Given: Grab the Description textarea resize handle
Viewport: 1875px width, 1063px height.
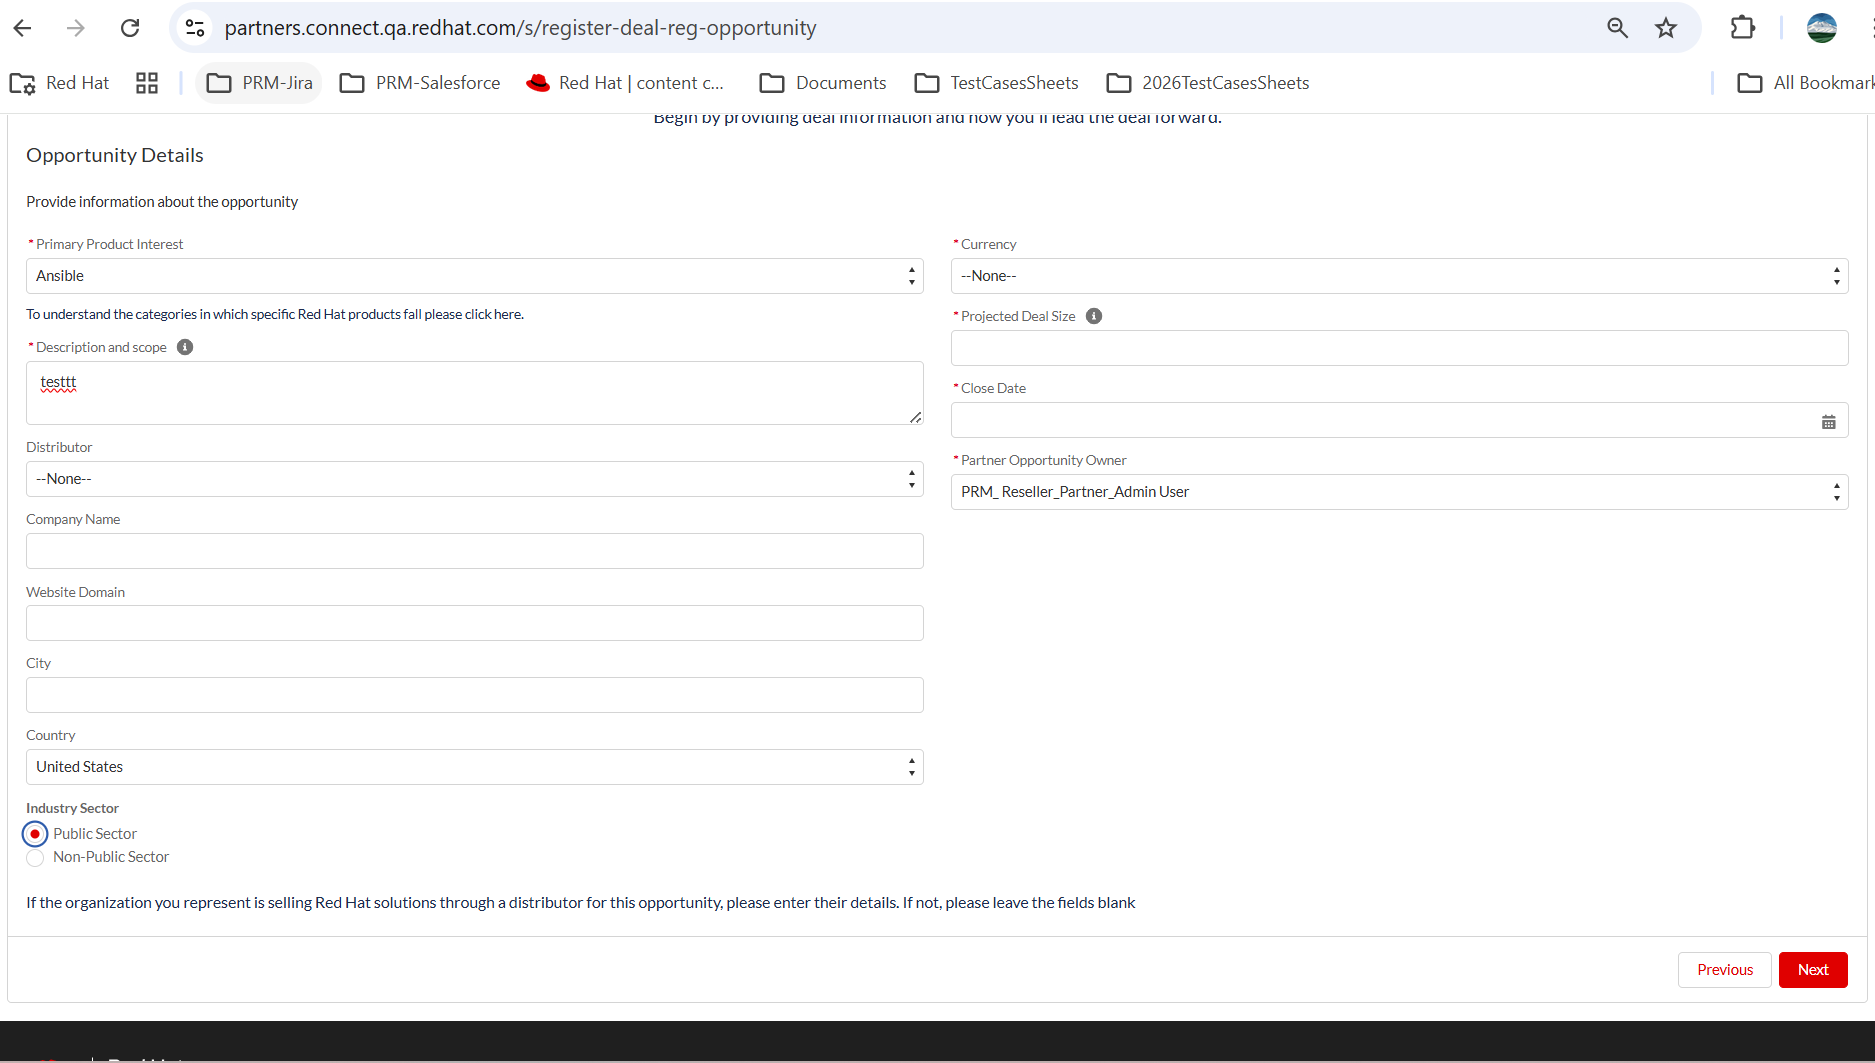Looking at the screenshot, I should tap(915, 417).
